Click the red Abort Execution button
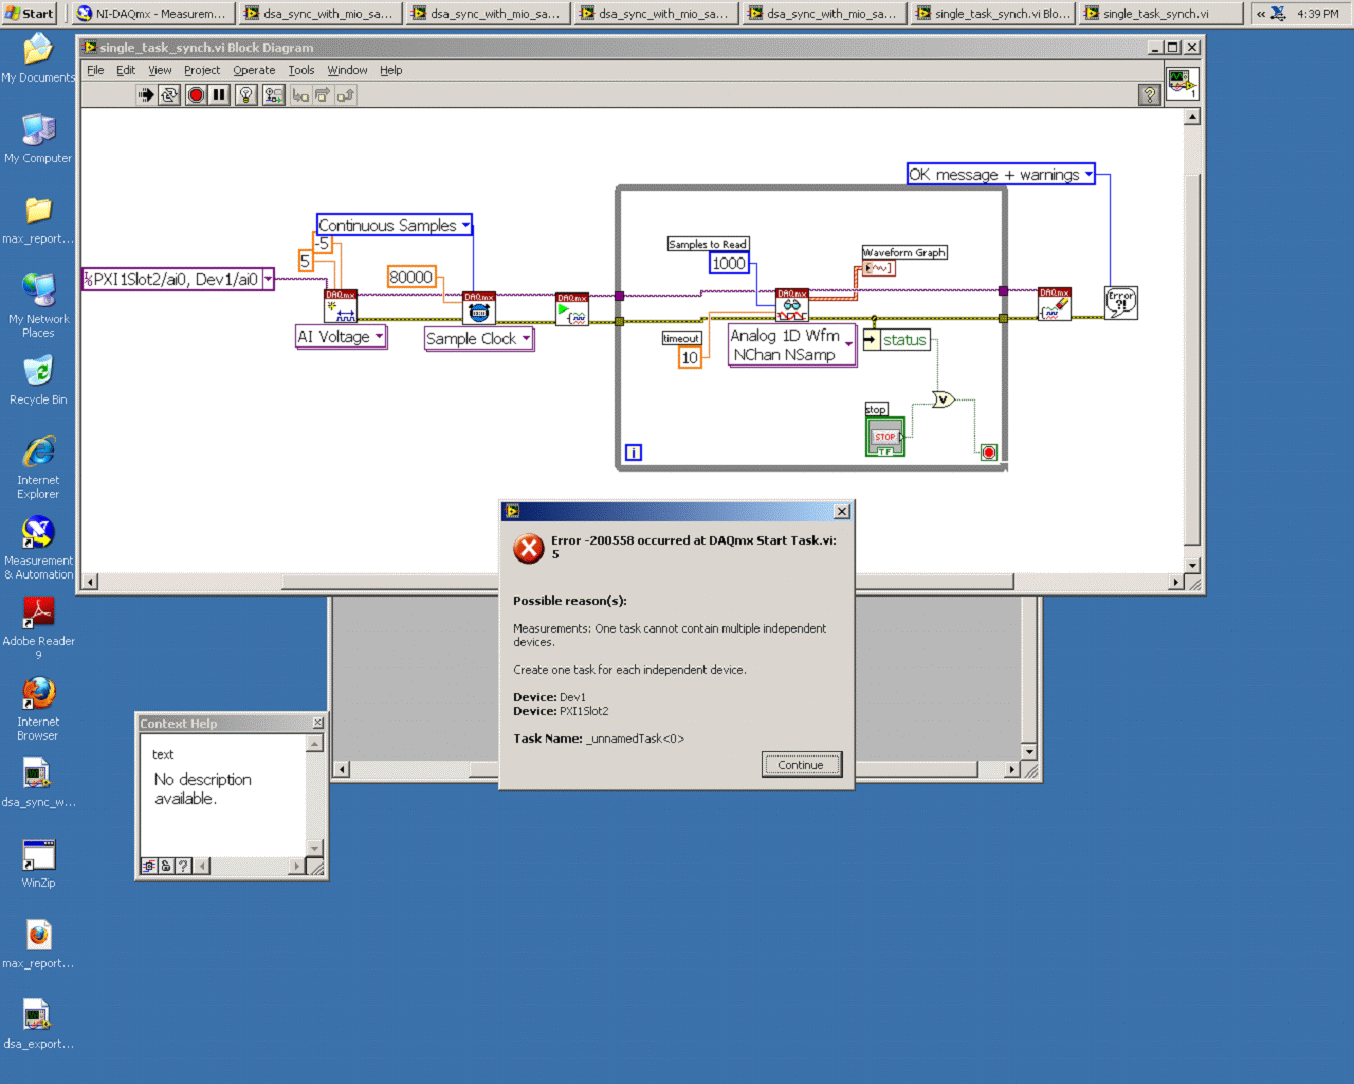The image size is (1354, 1084). pos(196,95)
